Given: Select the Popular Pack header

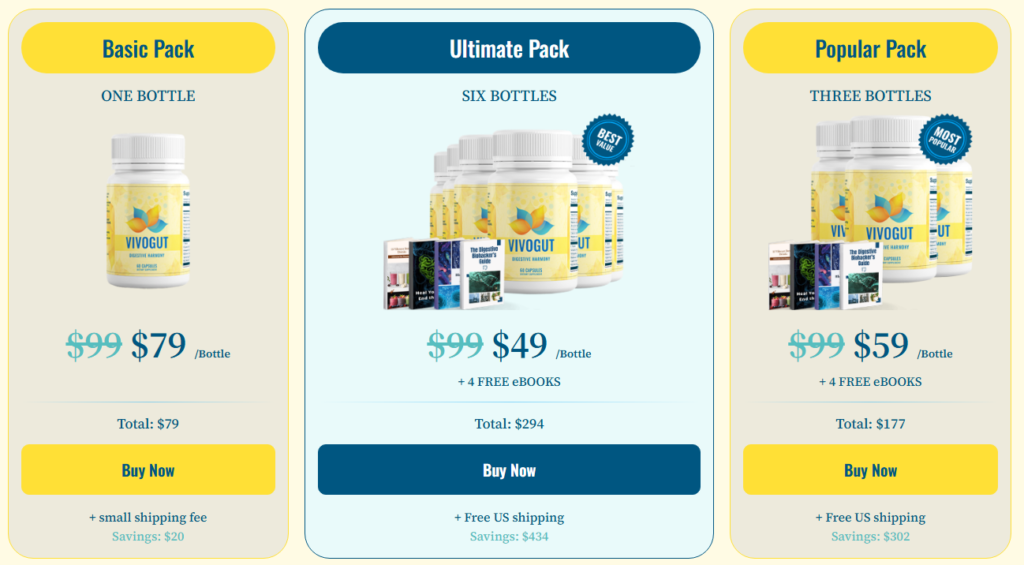Looking at the screenshot, I should 870,48.
